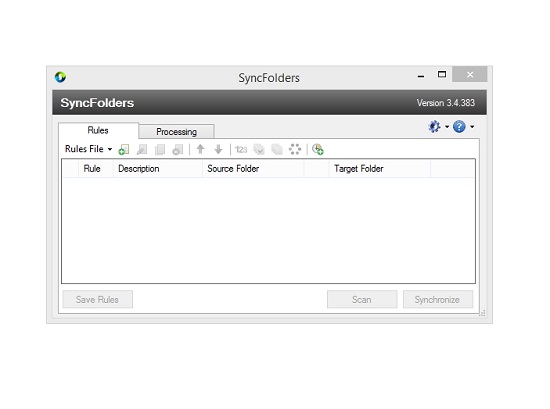Maximize the SyncFolders window

[x=442, y=75]
